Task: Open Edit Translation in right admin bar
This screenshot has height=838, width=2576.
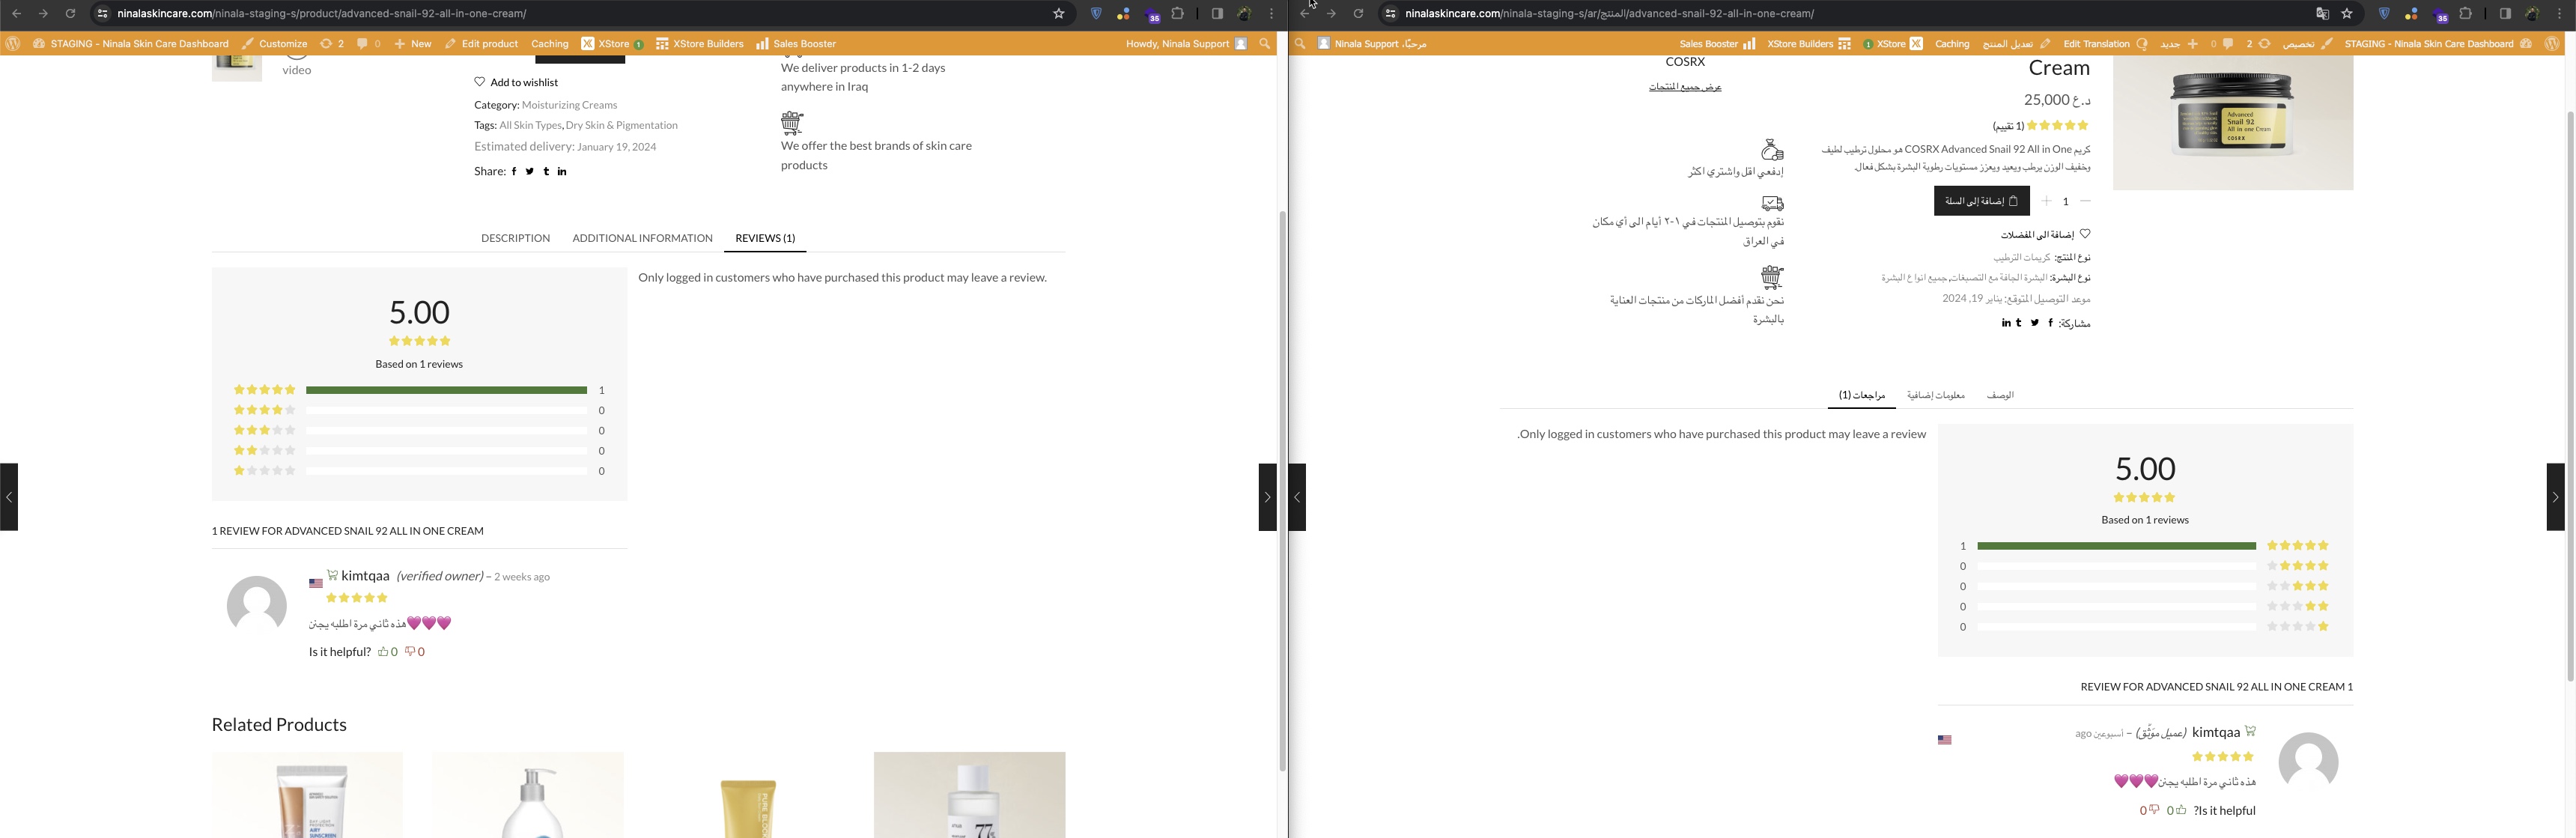Action: (2105, 44)
